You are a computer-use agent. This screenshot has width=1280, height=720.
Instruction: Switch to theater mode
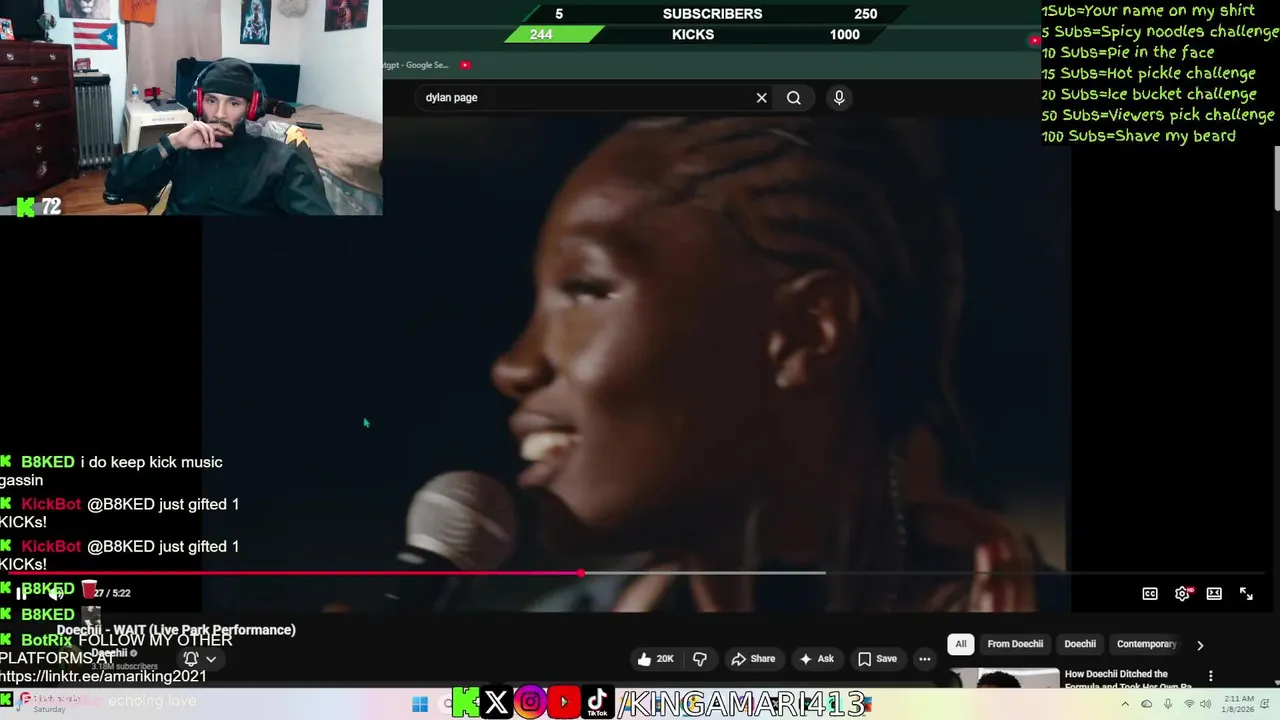(x=1214, y=593)
